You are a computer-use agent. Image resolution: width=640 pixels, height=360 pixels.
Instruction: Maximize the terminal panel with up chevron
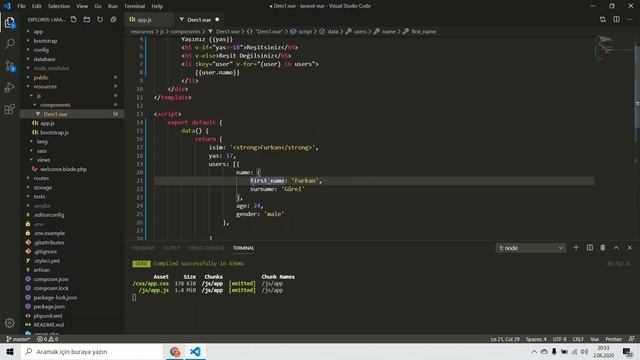616,248
